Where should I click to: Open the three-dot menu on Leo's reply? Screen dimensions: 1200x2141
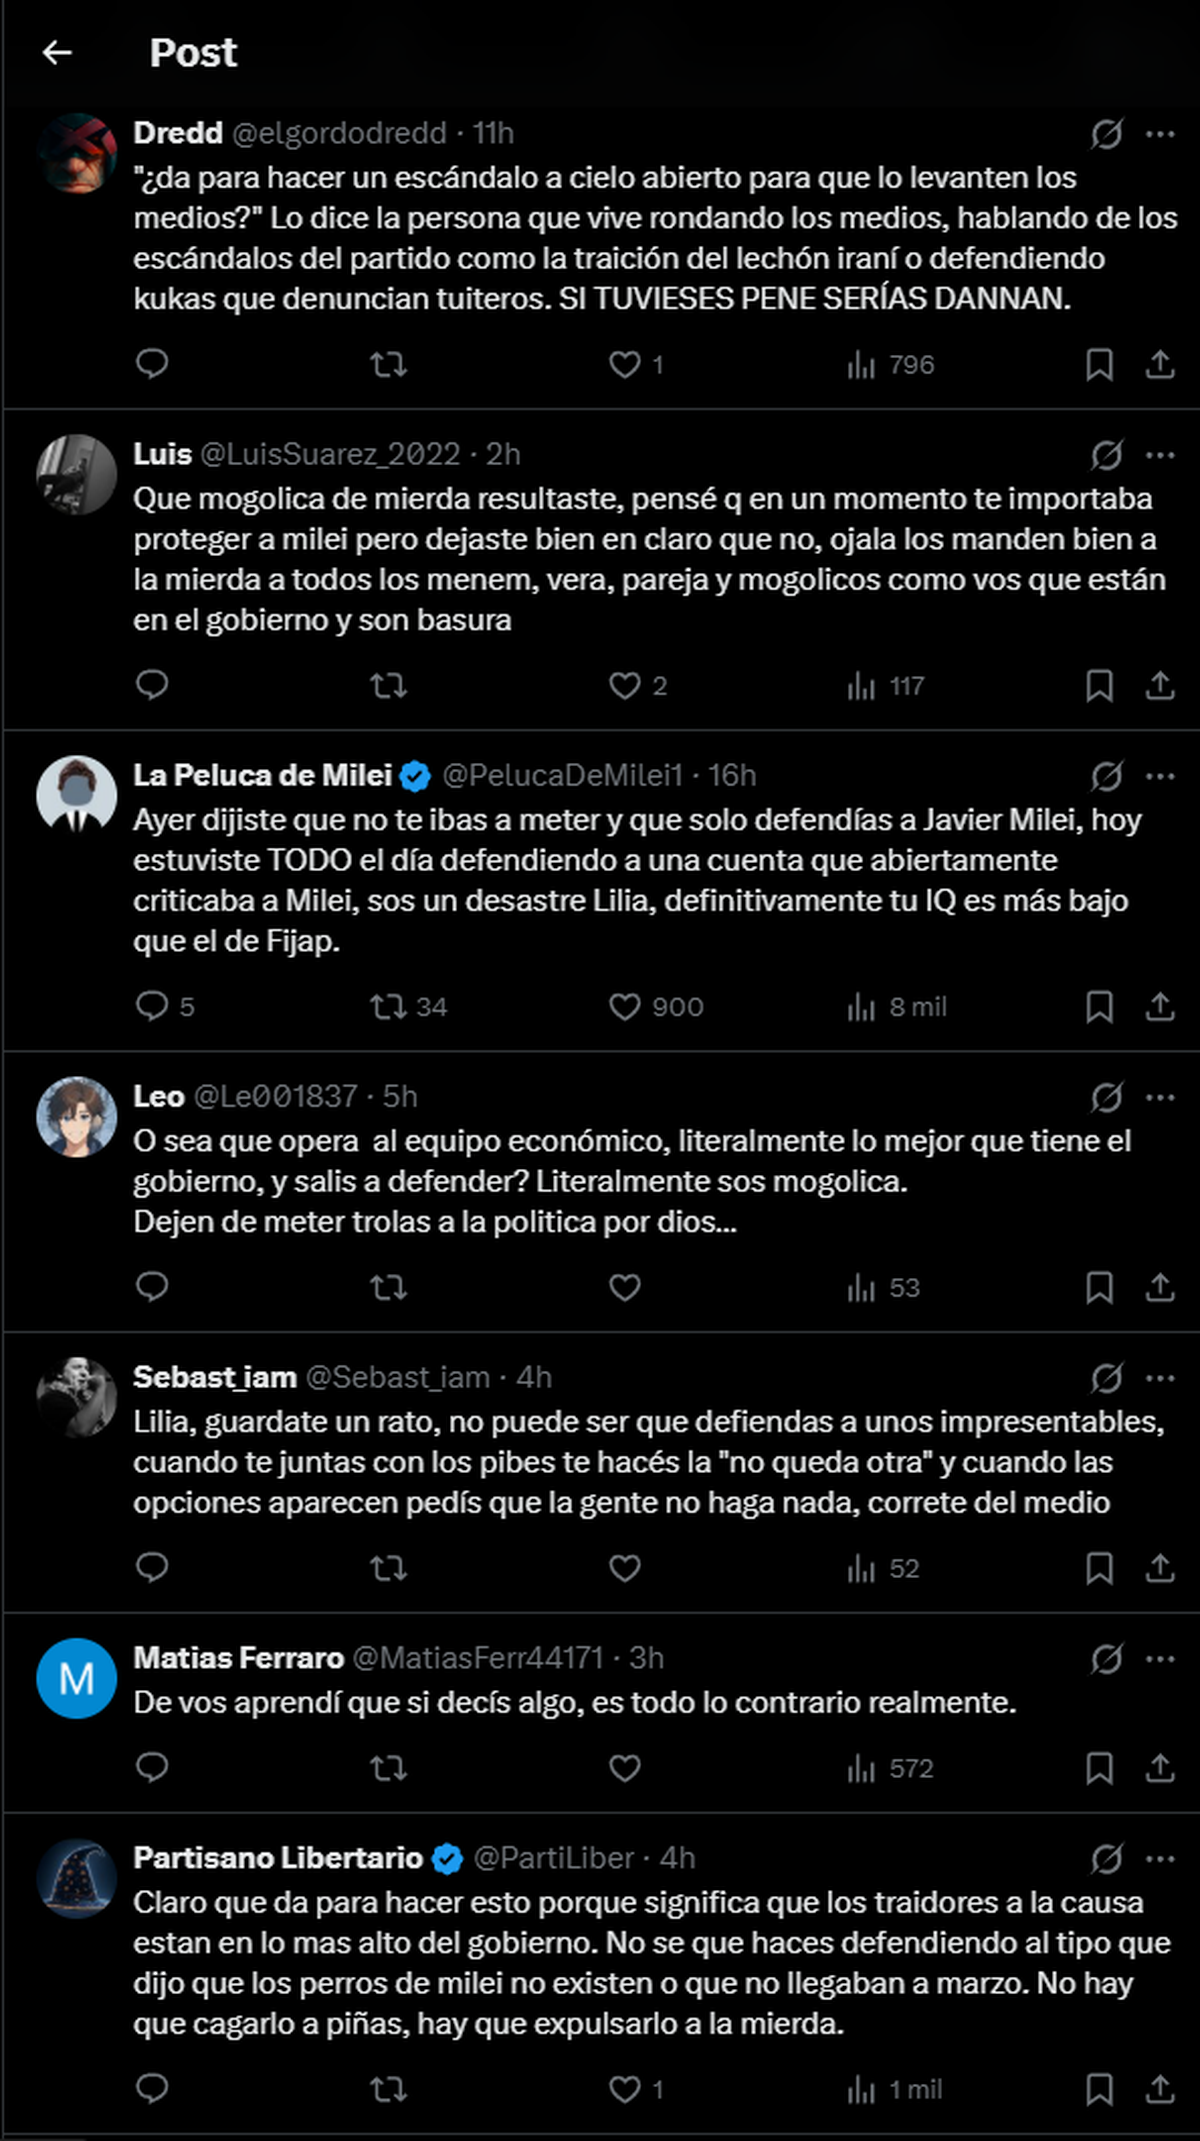tap(1160, 1096)
